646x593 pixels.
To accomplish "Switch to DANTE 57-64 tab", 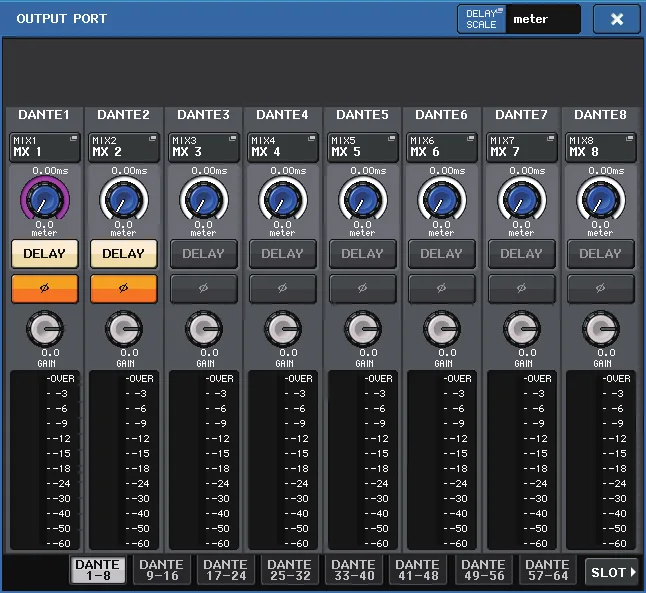I will point(548,570).
